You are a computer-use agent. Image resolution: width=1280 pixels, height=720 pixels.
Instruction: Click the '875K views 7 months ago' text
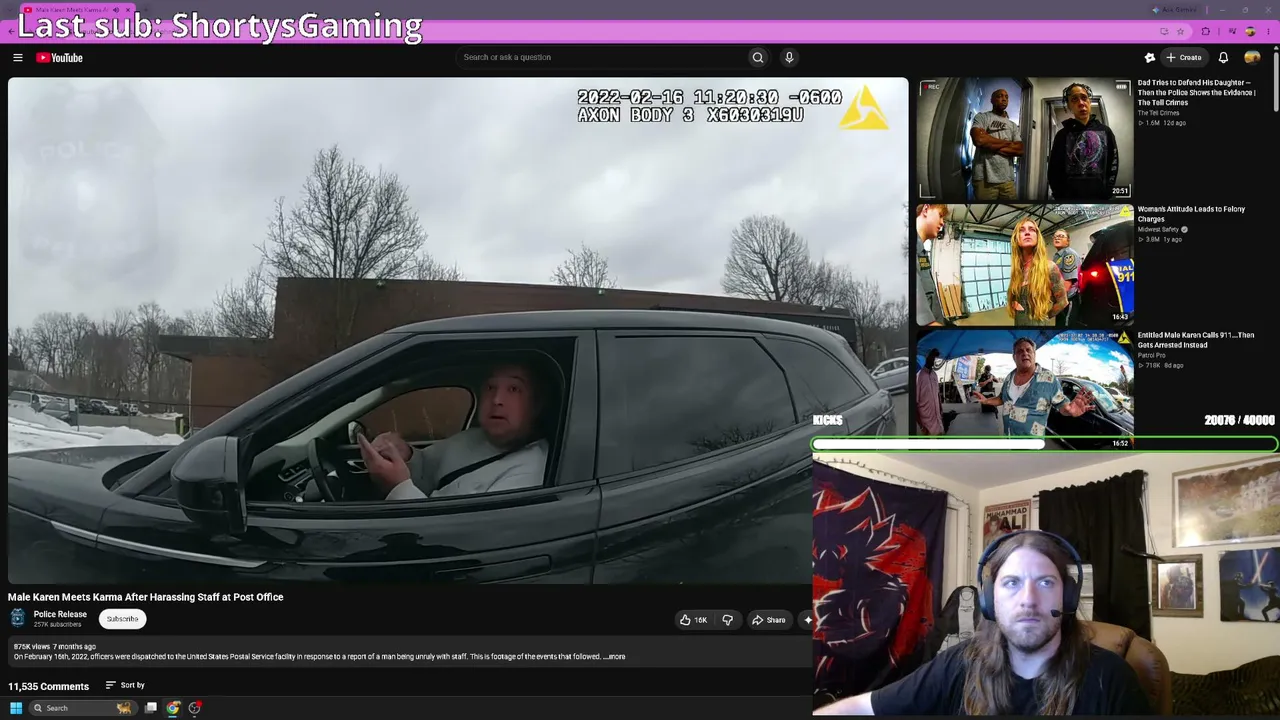pos(55,647)
